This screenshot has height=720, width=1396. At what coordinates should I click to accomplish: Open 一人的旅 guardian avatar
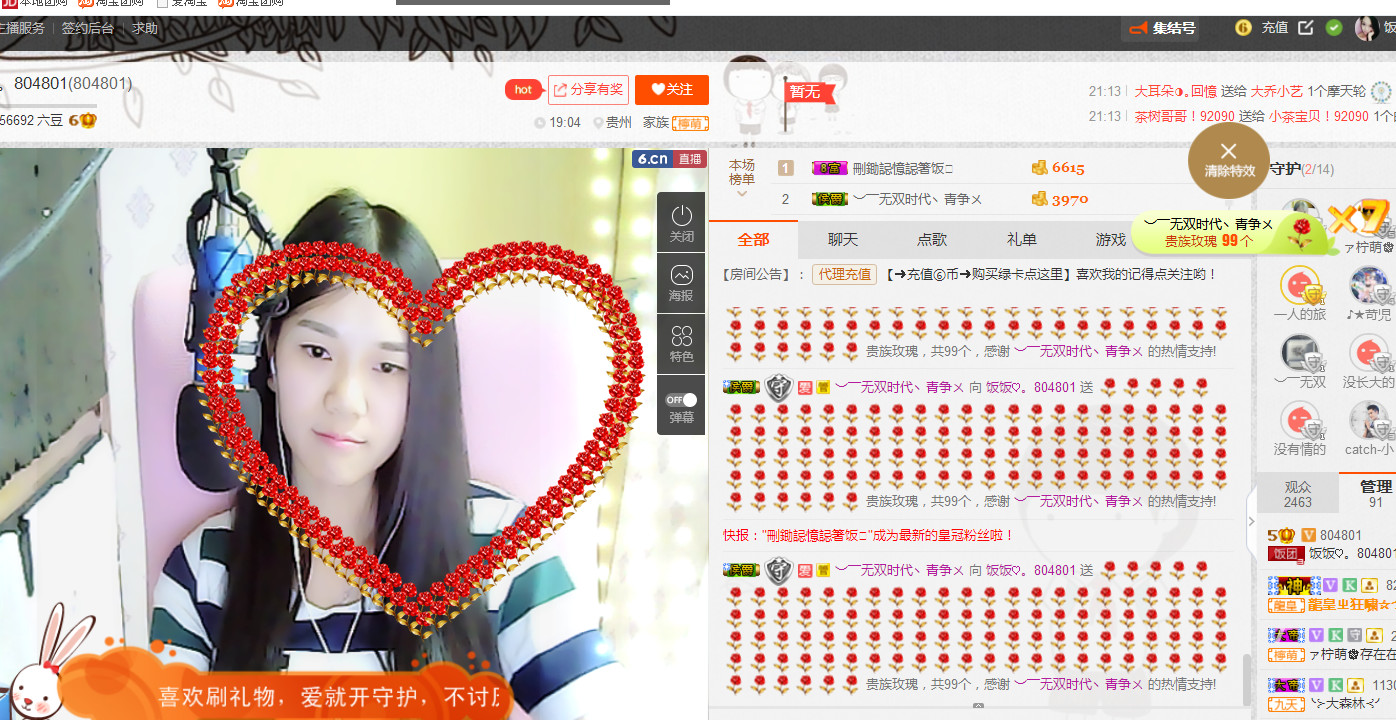click(x=1300, y=287)
